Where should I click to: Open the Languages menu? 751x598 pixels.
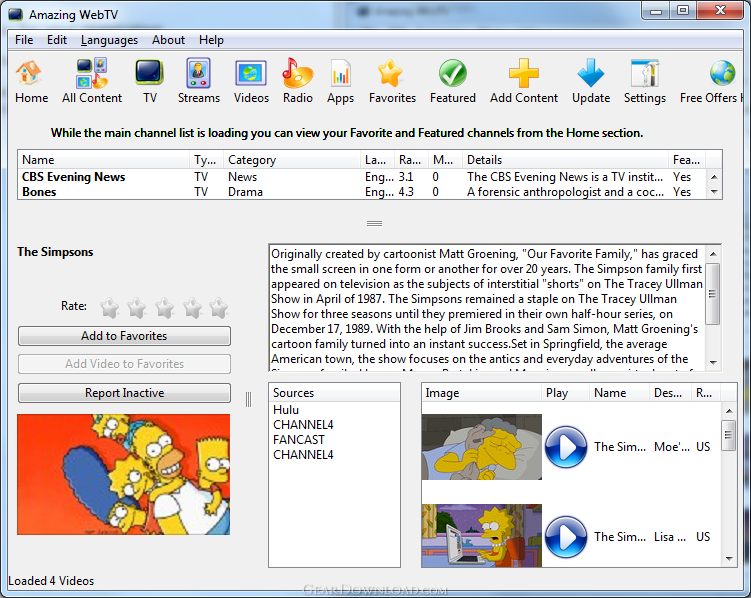click(109, 40)
